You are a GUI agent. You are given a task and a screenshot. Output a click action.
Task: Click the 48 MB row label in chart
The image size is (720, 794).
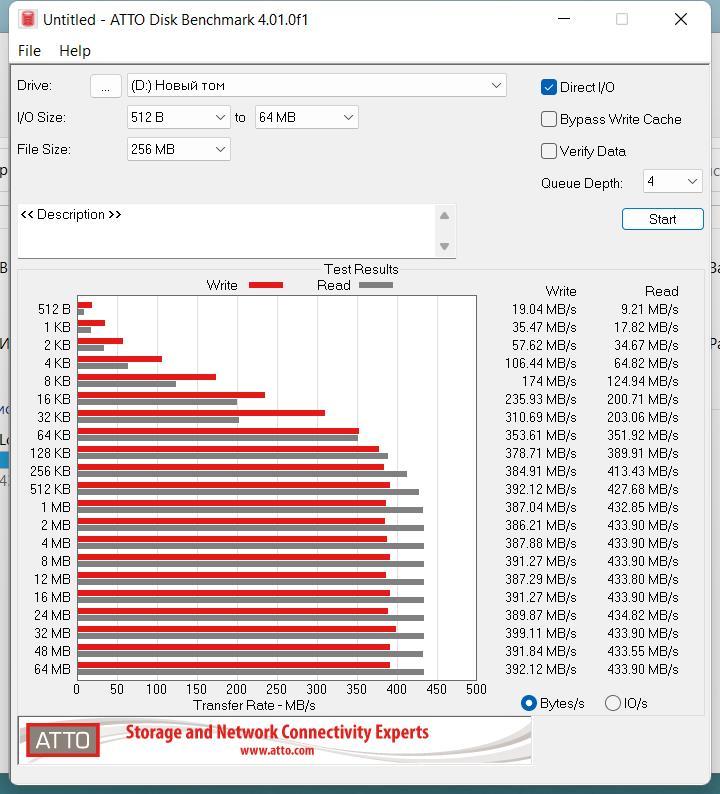point(52,651)
